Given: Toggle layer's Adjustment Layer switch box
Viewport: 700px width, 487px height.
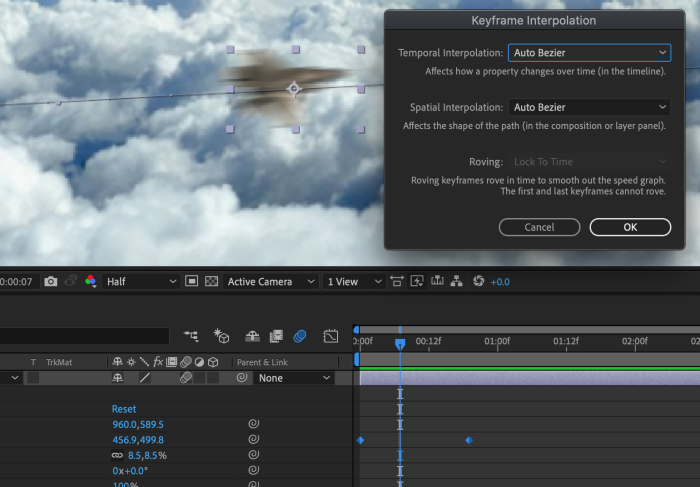Looking at the screenshot, I should pyautogui.click(x=200, y=378).
